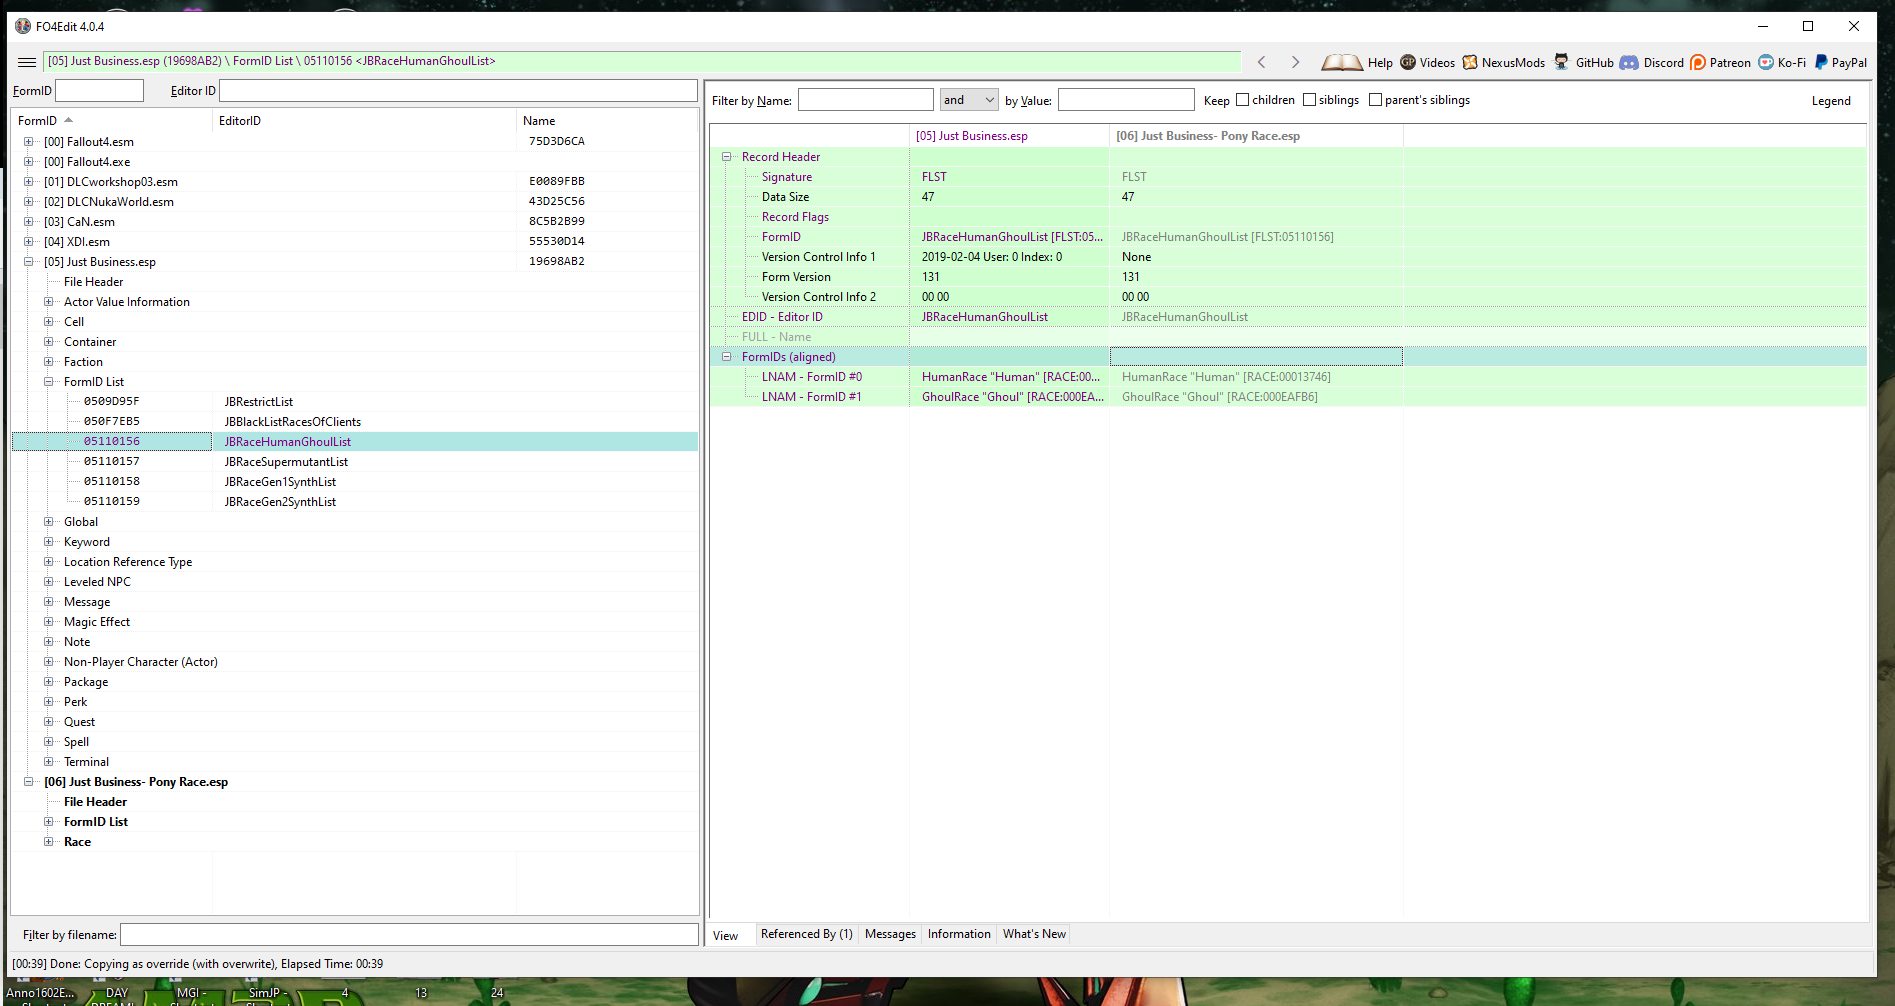Open the PayPal icon
The image size is (1895, 1006).
(x=1821, y=62)
